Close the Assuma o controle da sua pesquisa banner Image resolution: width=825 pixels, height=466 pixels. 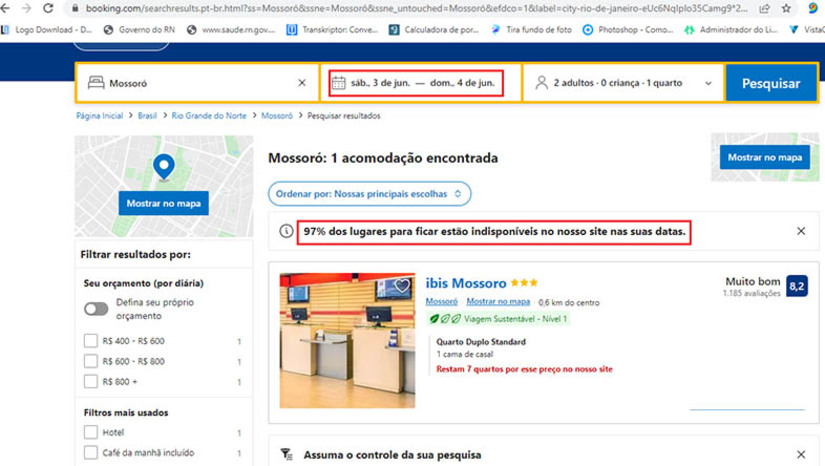[801, 454]
